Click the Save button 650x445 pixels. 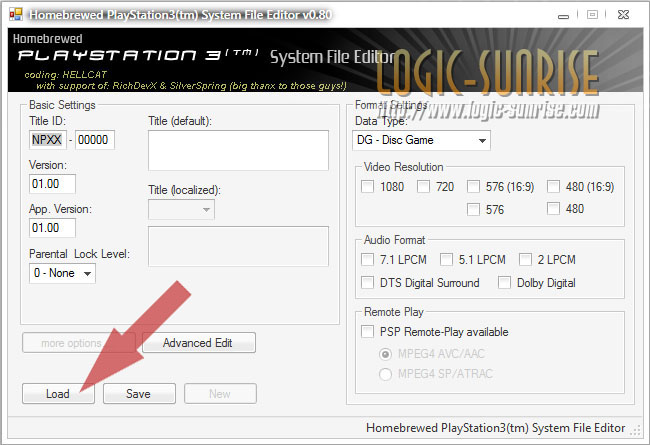point(139,393)
